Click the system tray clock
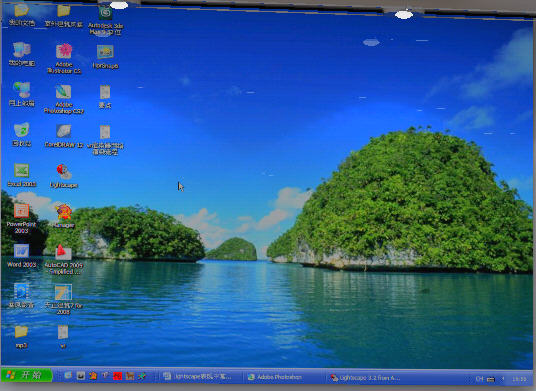The image size is (536, 391). click(x=519, y=379)
